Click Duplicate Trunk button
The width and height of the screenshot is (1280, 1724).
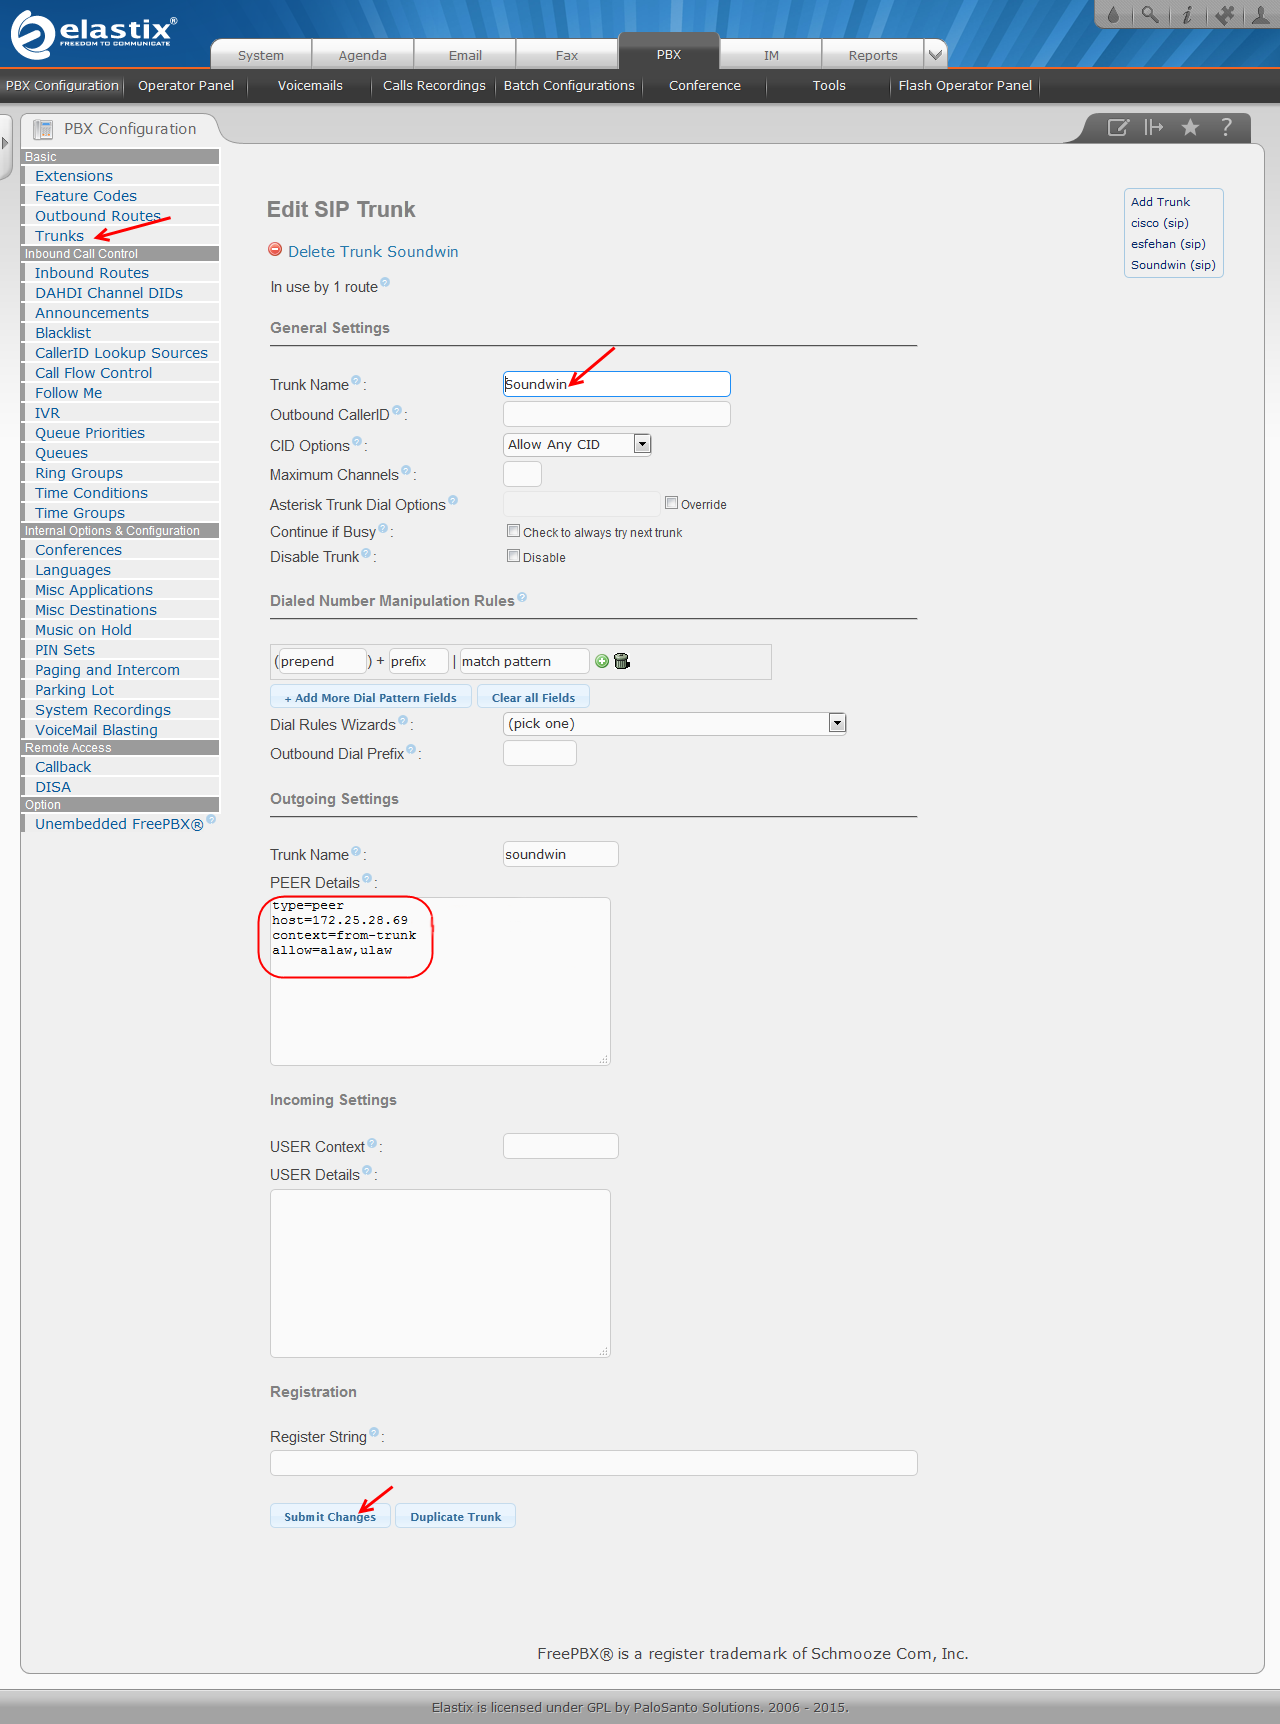click(456, 1516)
